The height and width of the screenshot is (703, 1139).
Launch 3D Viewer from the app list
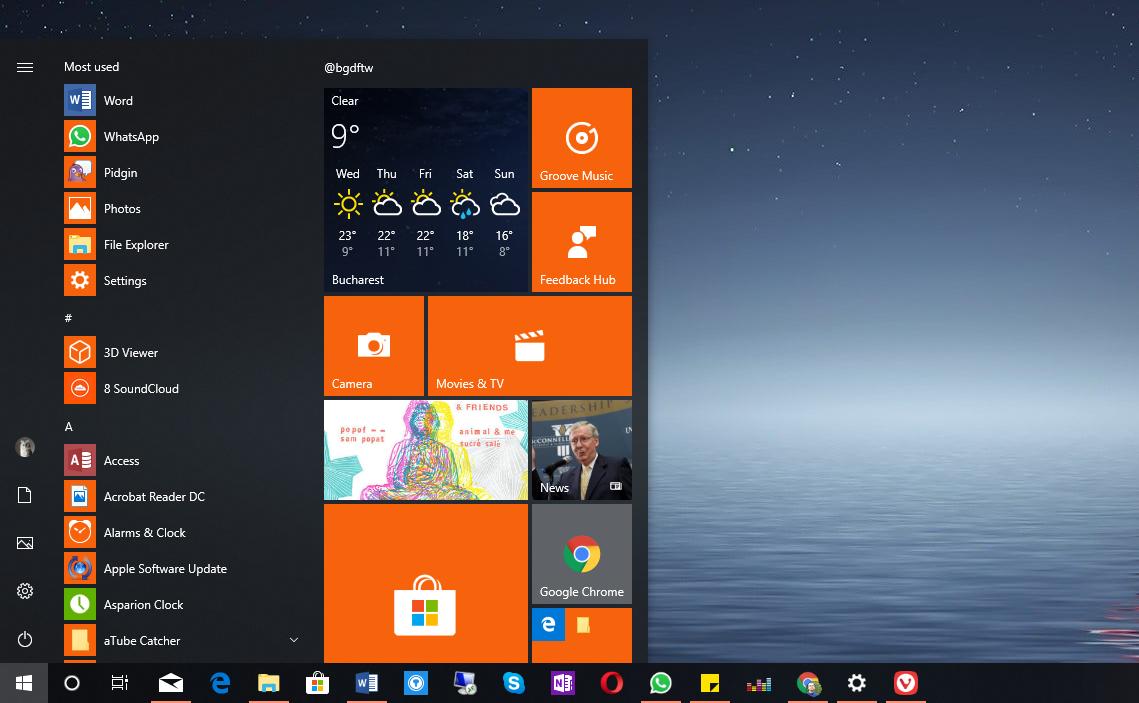pos(182,352)
